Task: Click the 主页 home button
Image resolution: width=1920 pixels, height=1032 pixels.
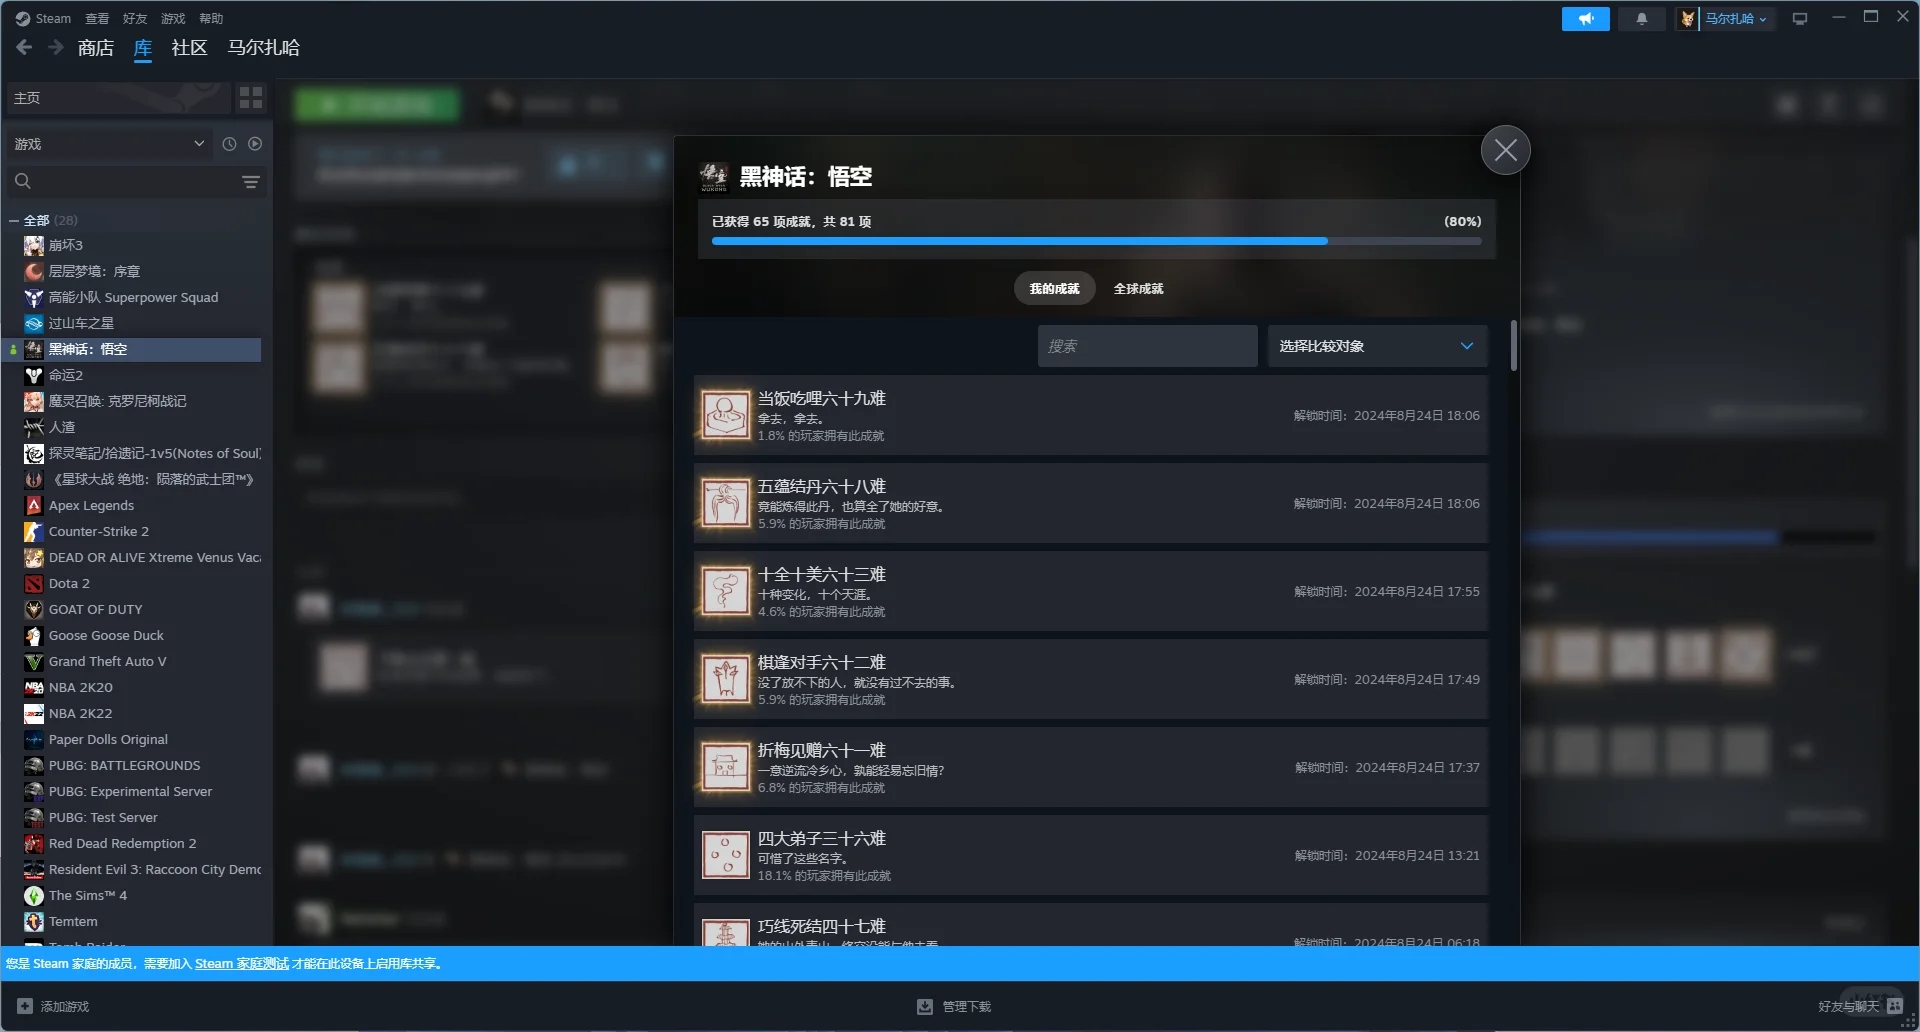Action: 118,97
